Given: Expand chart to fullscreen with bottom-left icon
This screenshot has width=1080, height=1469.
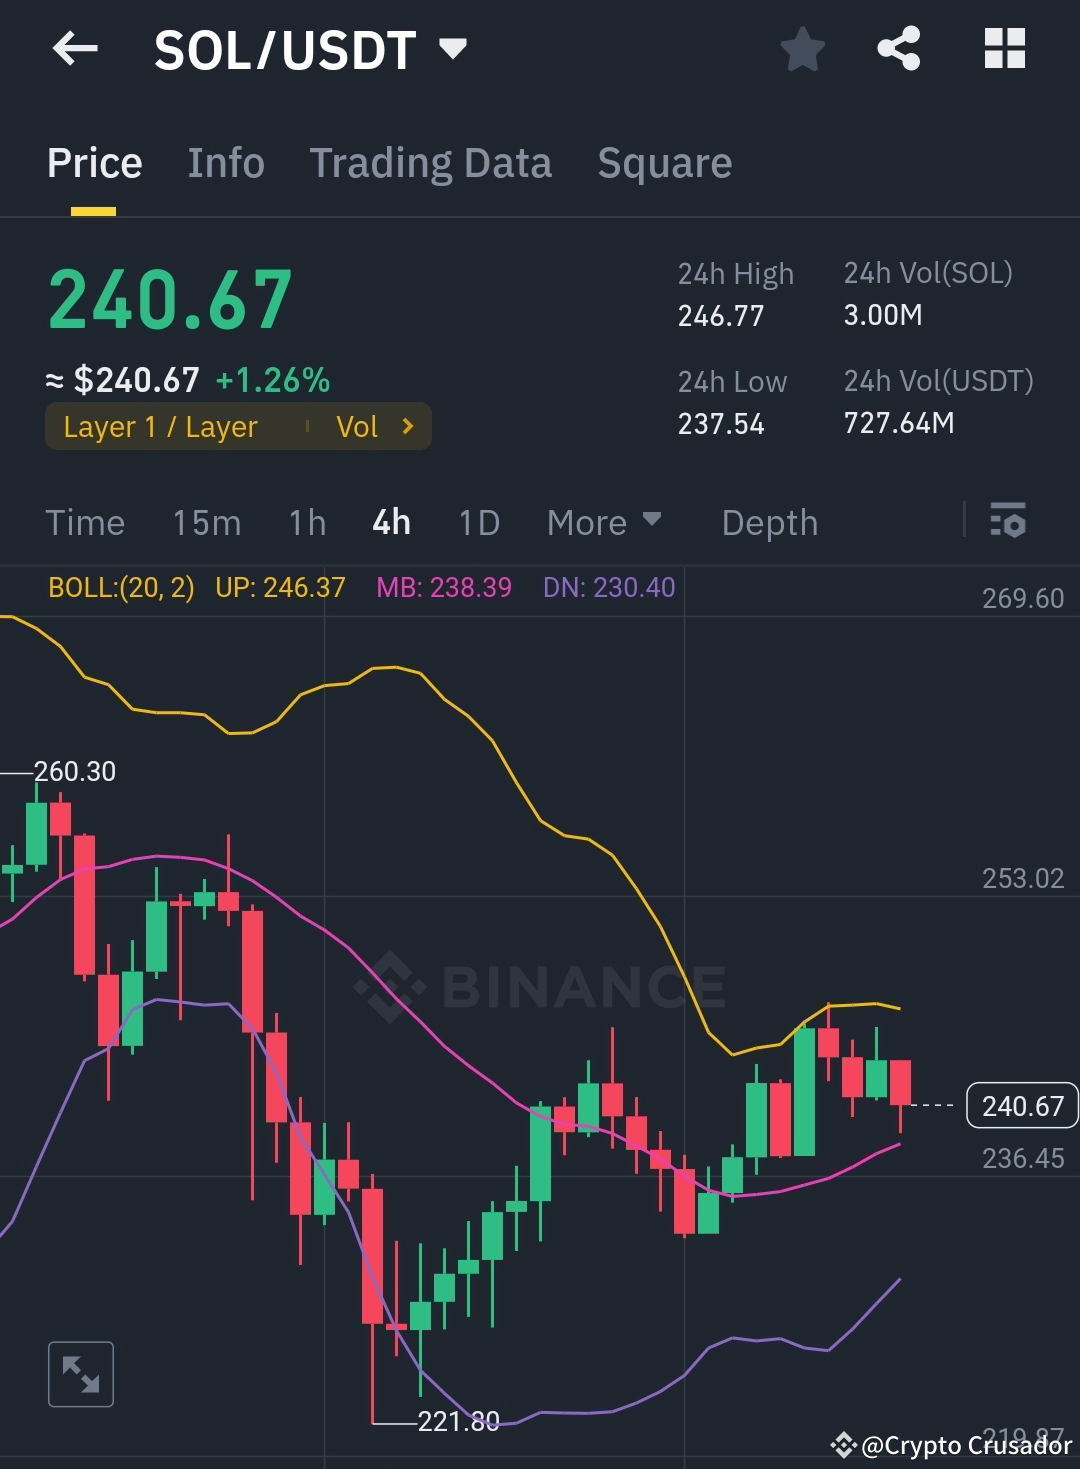Looking at the screenshot, I should [80, 1374].
